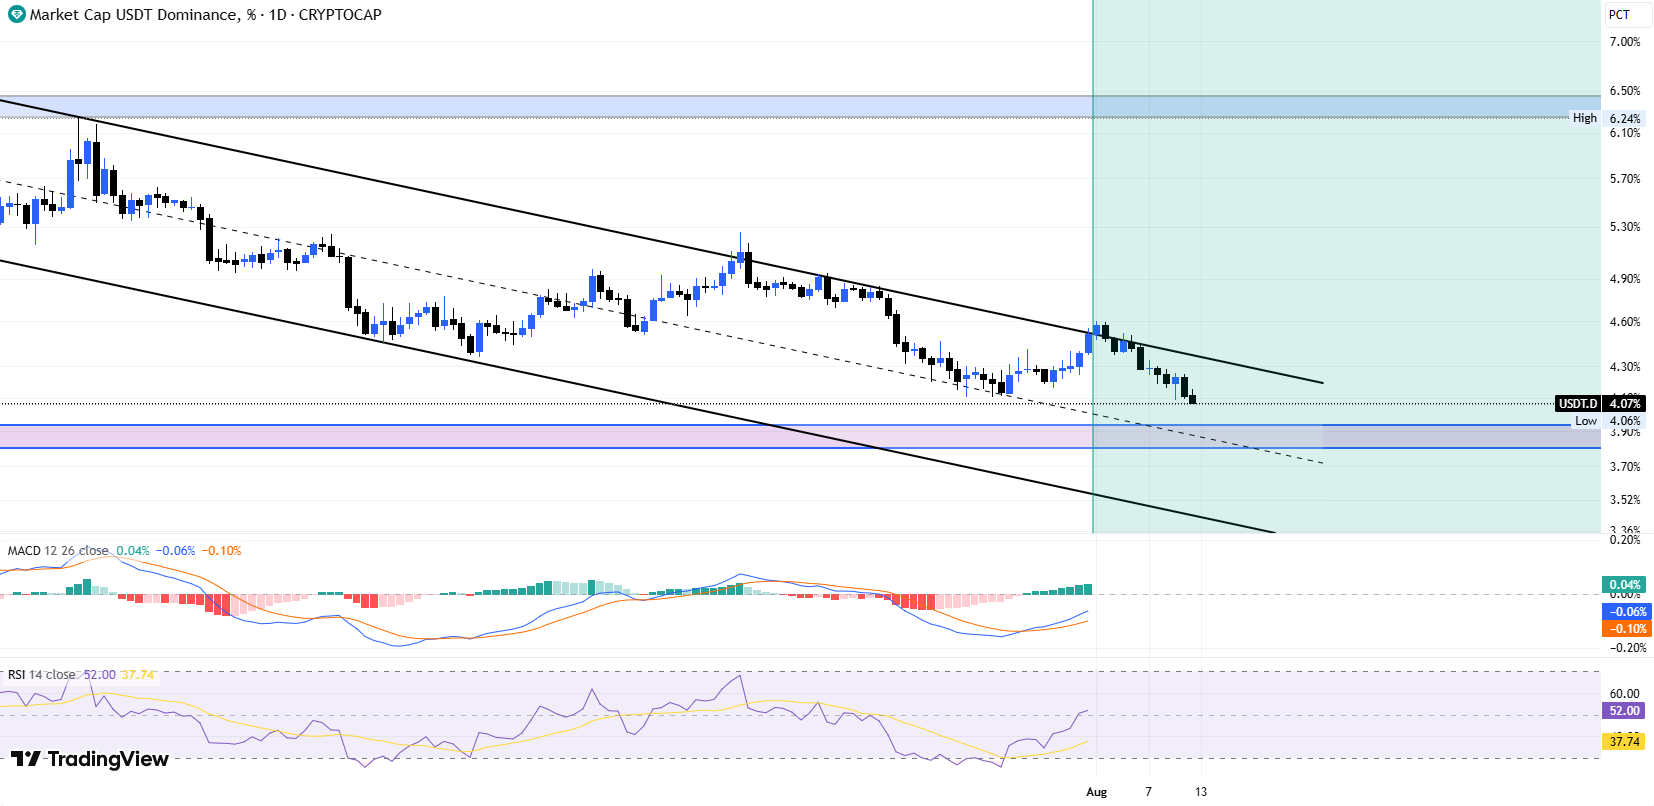The width and height of the screenshot is (1654, 806).
Task: Click the TradingView logo watermark
Action: point(90,759)
